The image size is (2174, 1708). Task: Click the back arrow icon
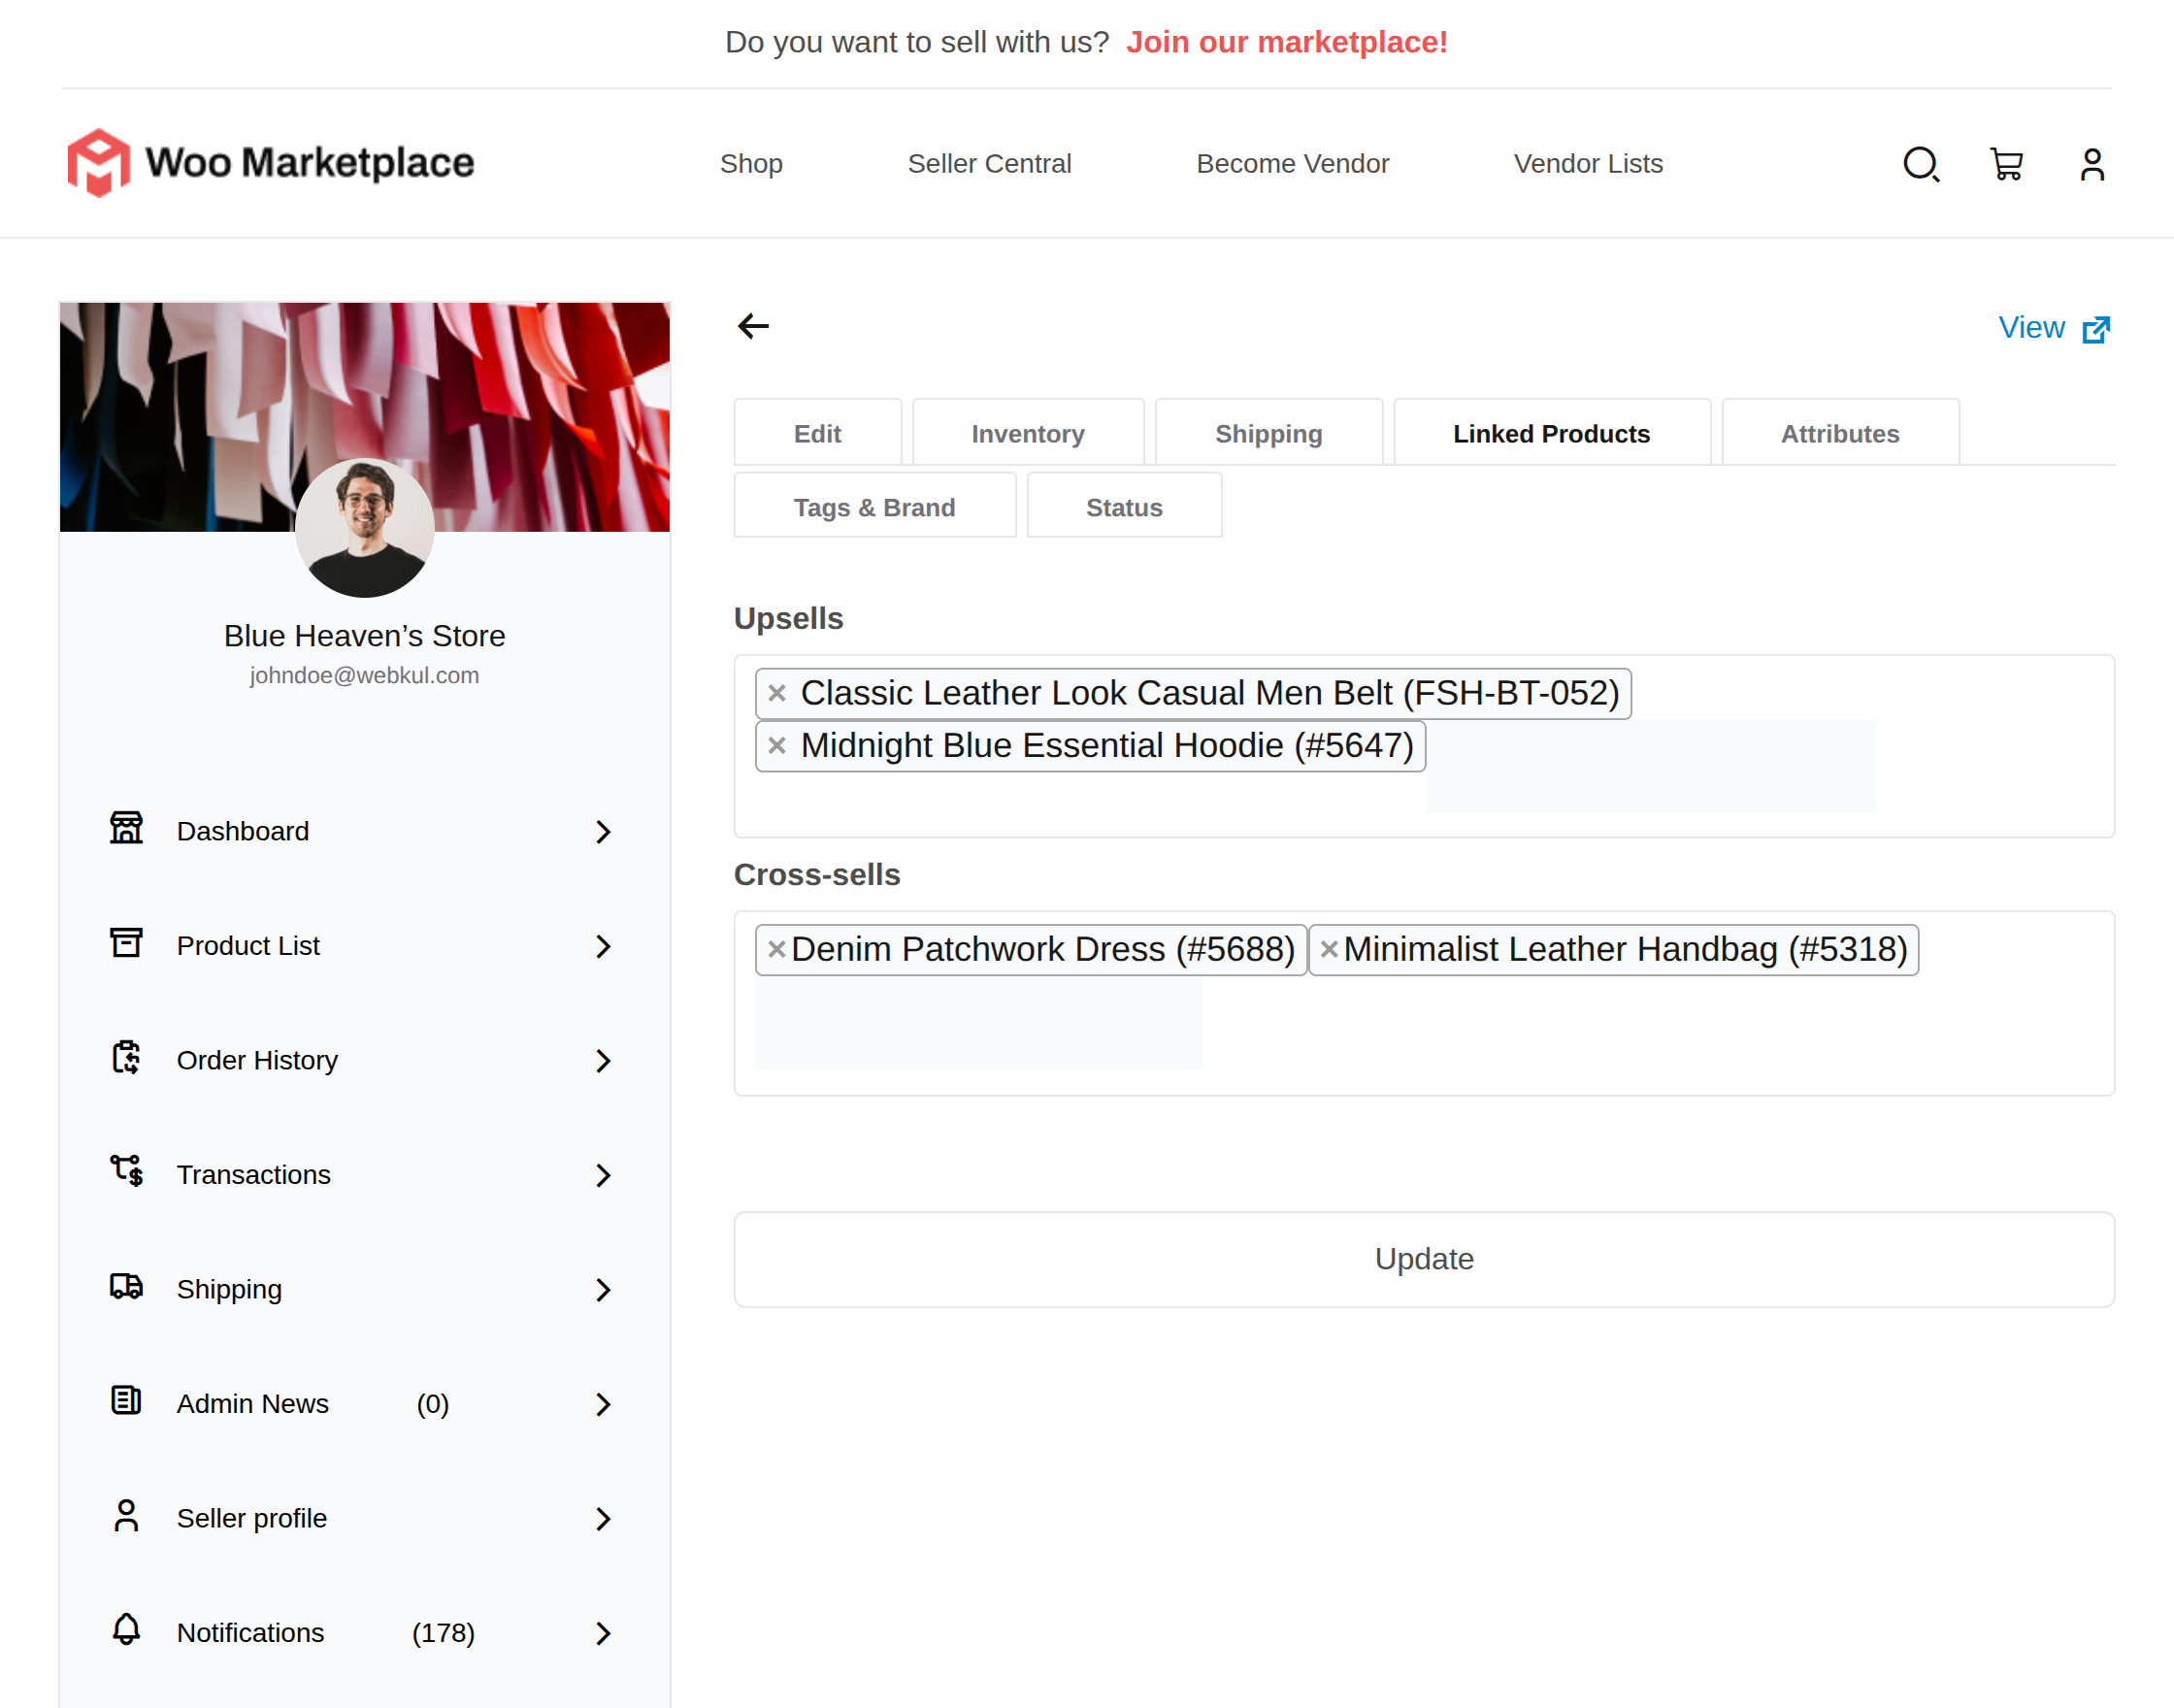[753, 326]
